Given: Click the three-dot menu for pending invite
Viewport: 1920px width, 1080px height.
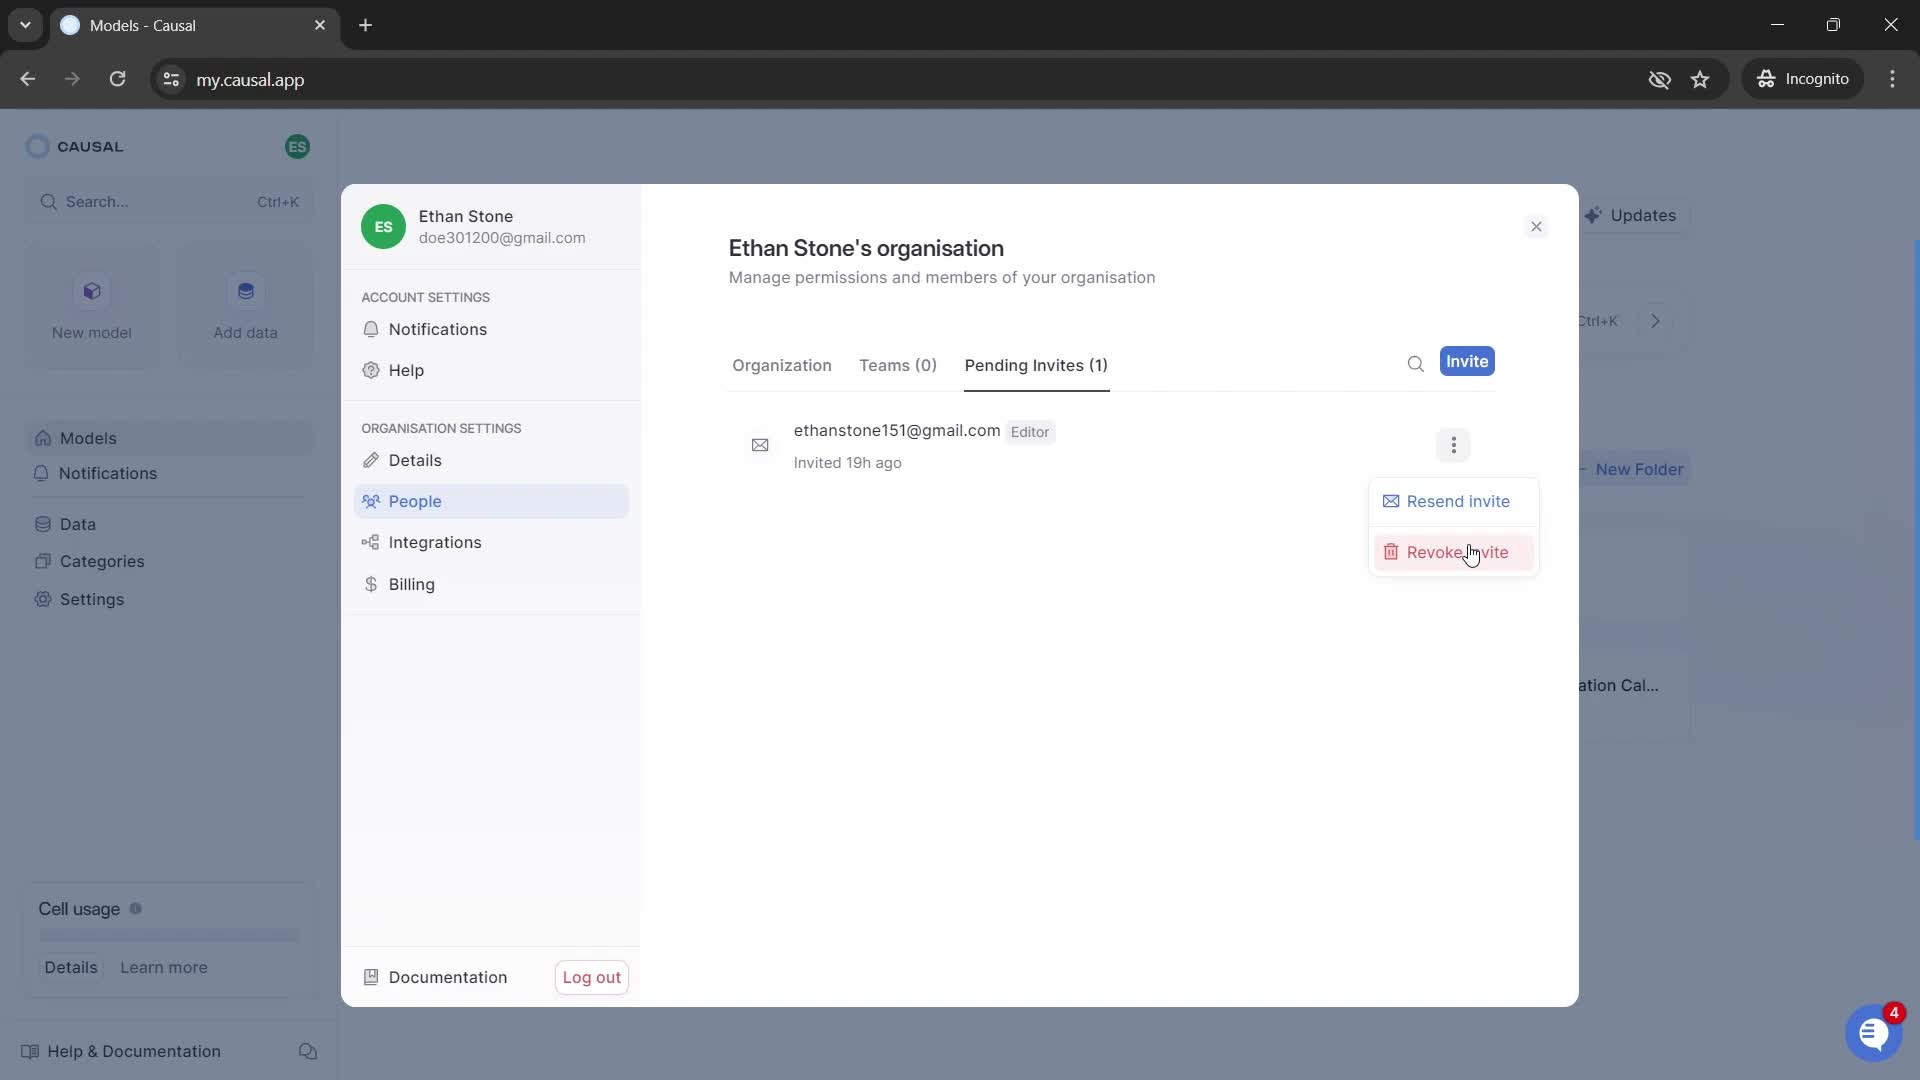Looking at the screenshot, I should 1453,444.
